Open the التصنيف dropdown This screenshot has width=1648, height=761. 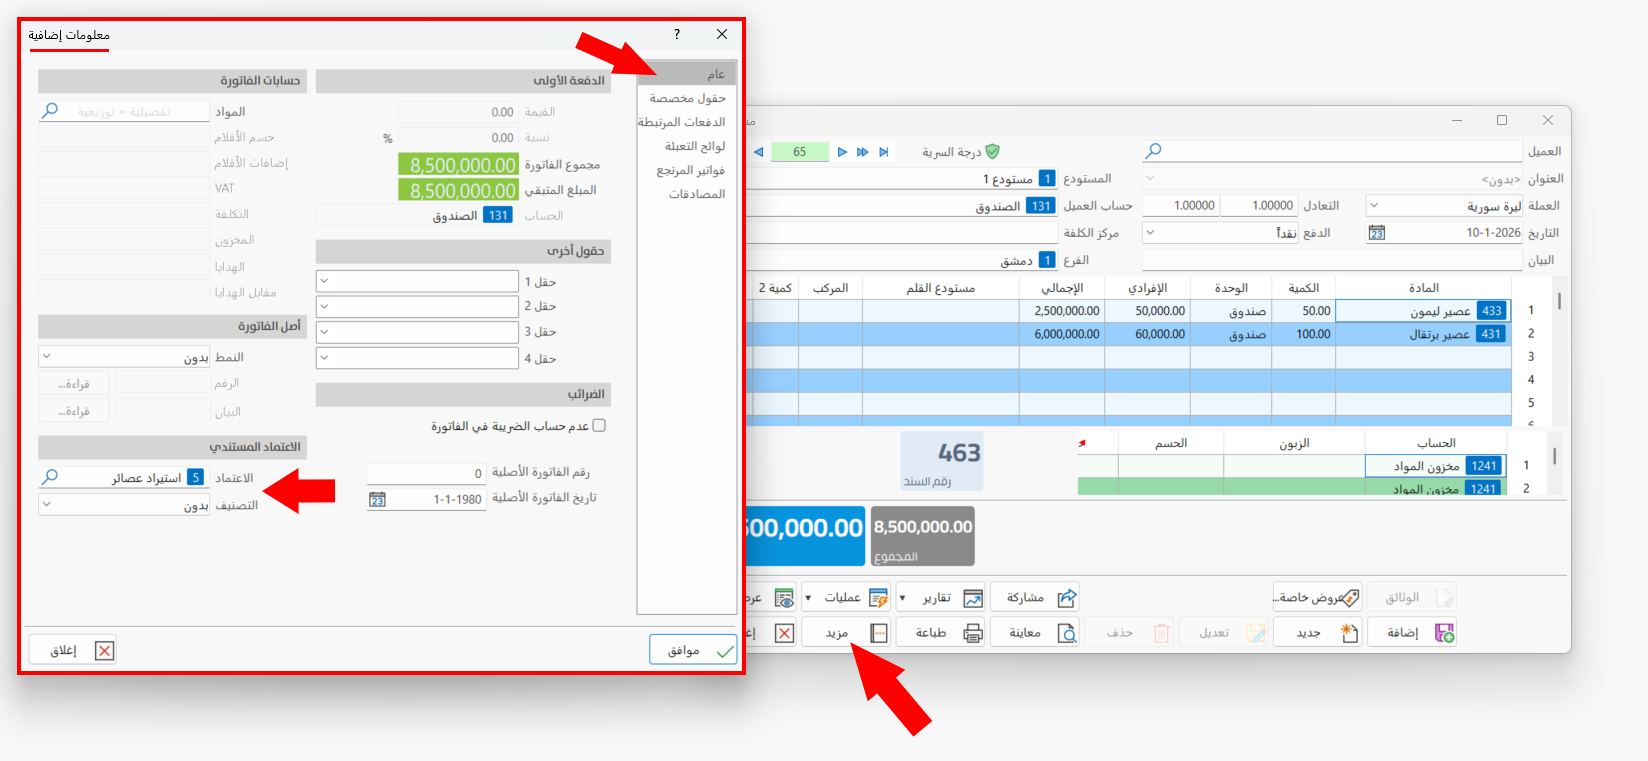47,505
